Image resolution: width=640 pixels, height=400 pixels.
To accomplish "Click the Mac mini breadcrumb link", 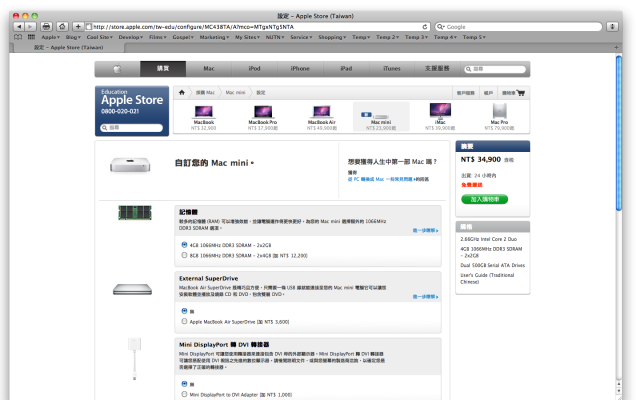I will point(236,93).
